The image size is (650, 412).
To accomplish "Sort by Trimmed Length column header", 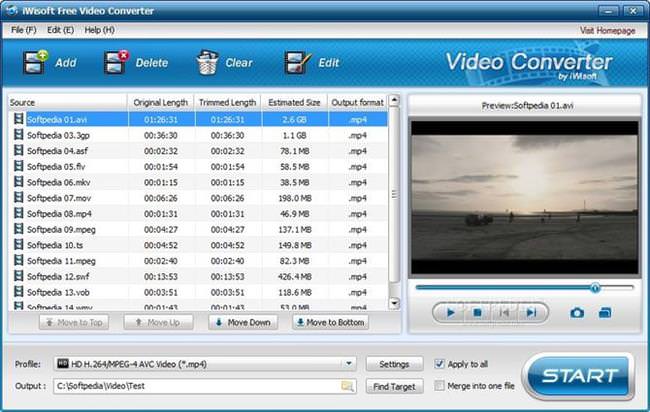I will 228,102.
